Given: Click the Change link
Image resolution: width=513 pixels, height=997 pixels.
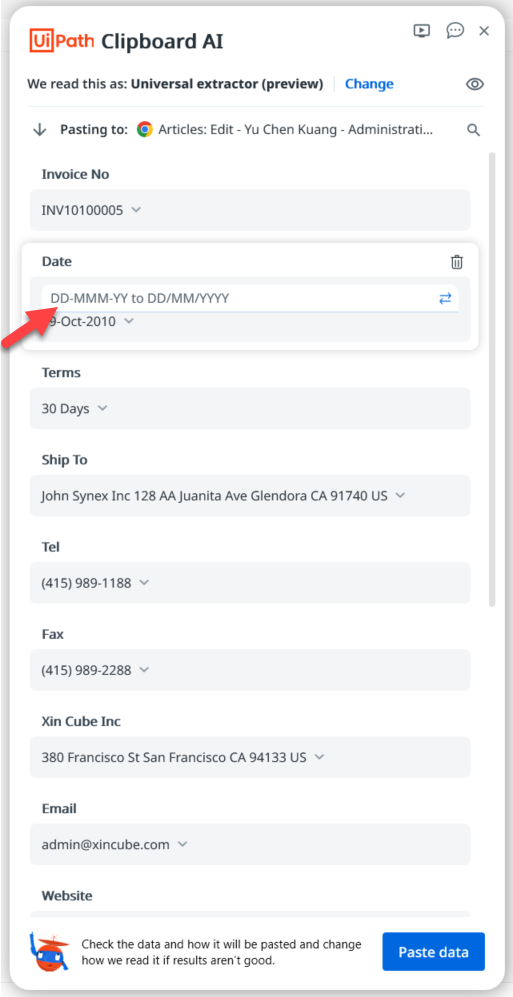Looking at the screenshot, I should pos(369,84).
